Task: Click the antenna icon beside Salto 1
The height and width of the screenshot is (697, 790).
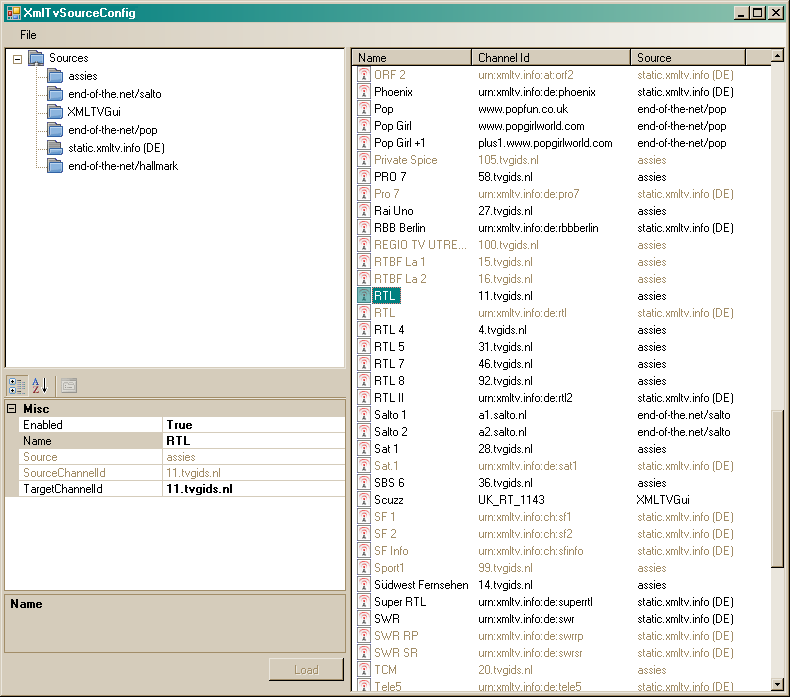Action: [364, 415]
